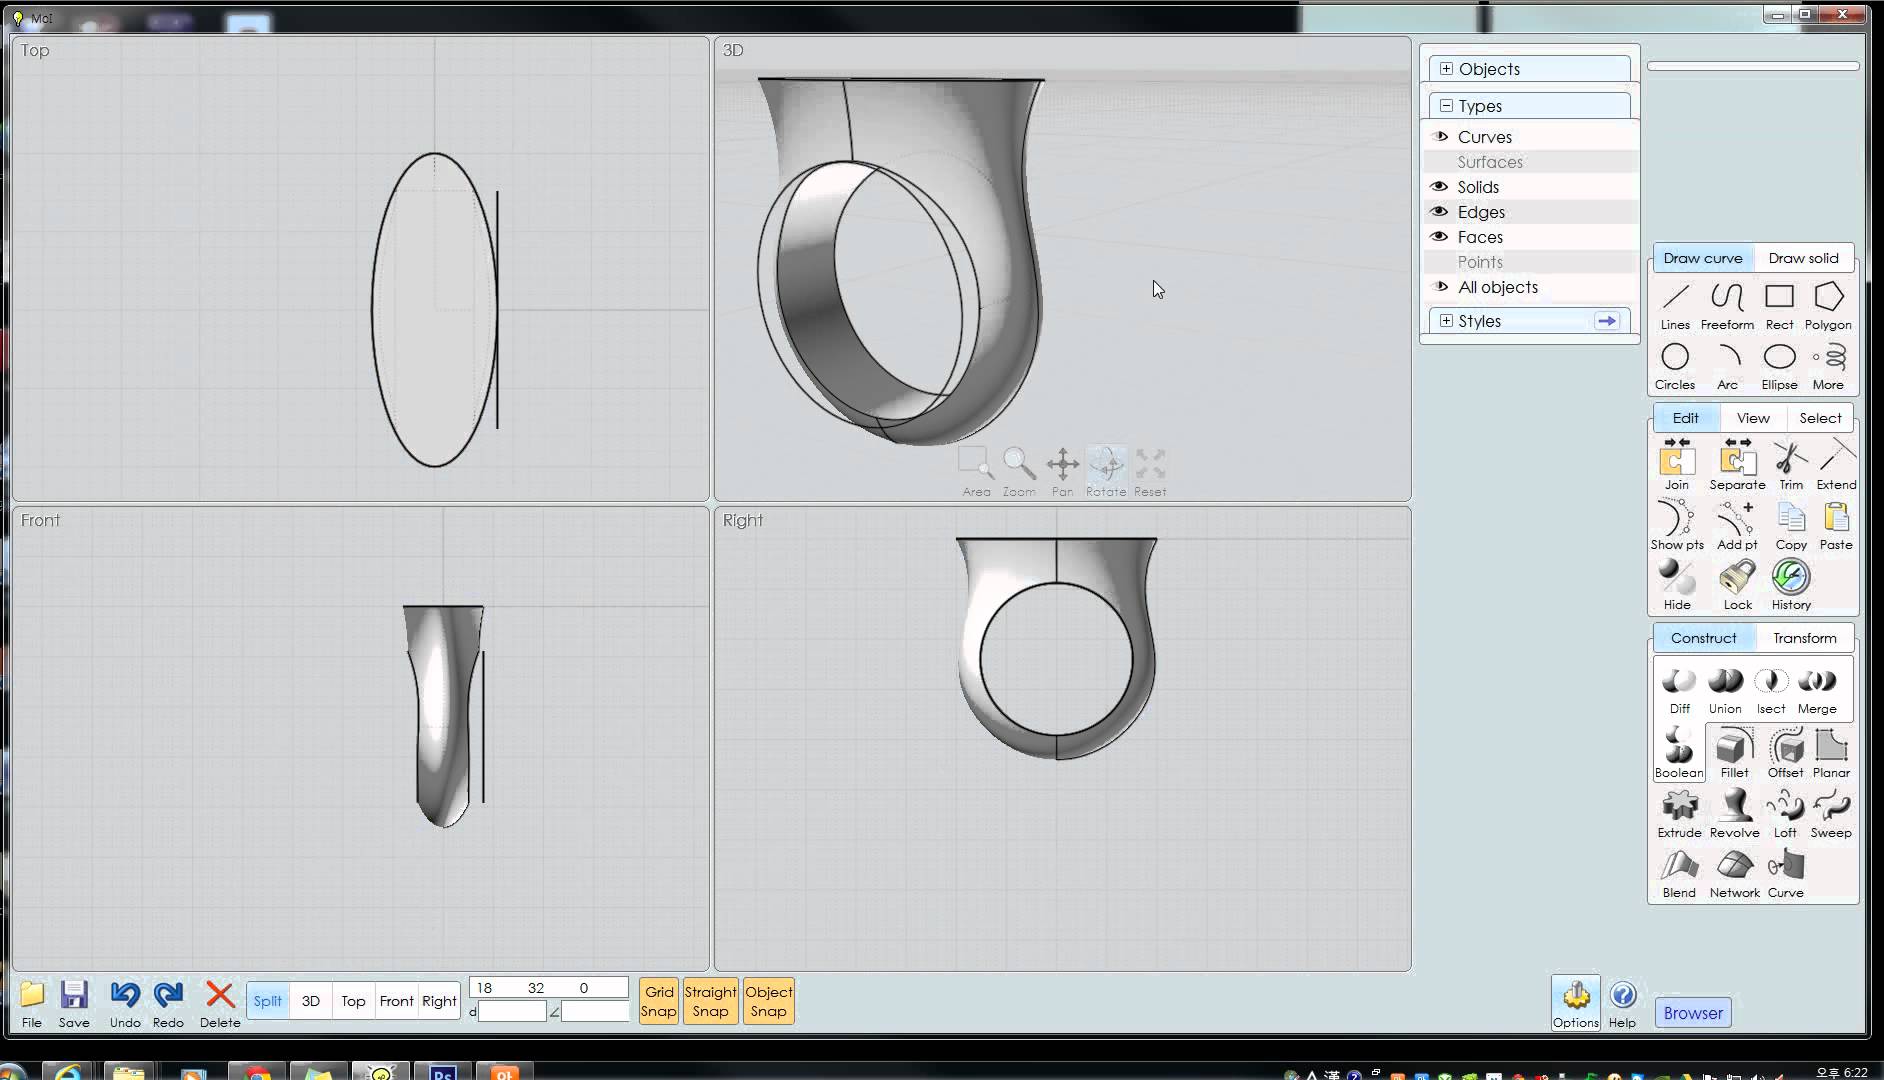The height and width of the screenshot is (1080, 1884).
Task: Select the Loft tool
Action: pos(1785,814)
